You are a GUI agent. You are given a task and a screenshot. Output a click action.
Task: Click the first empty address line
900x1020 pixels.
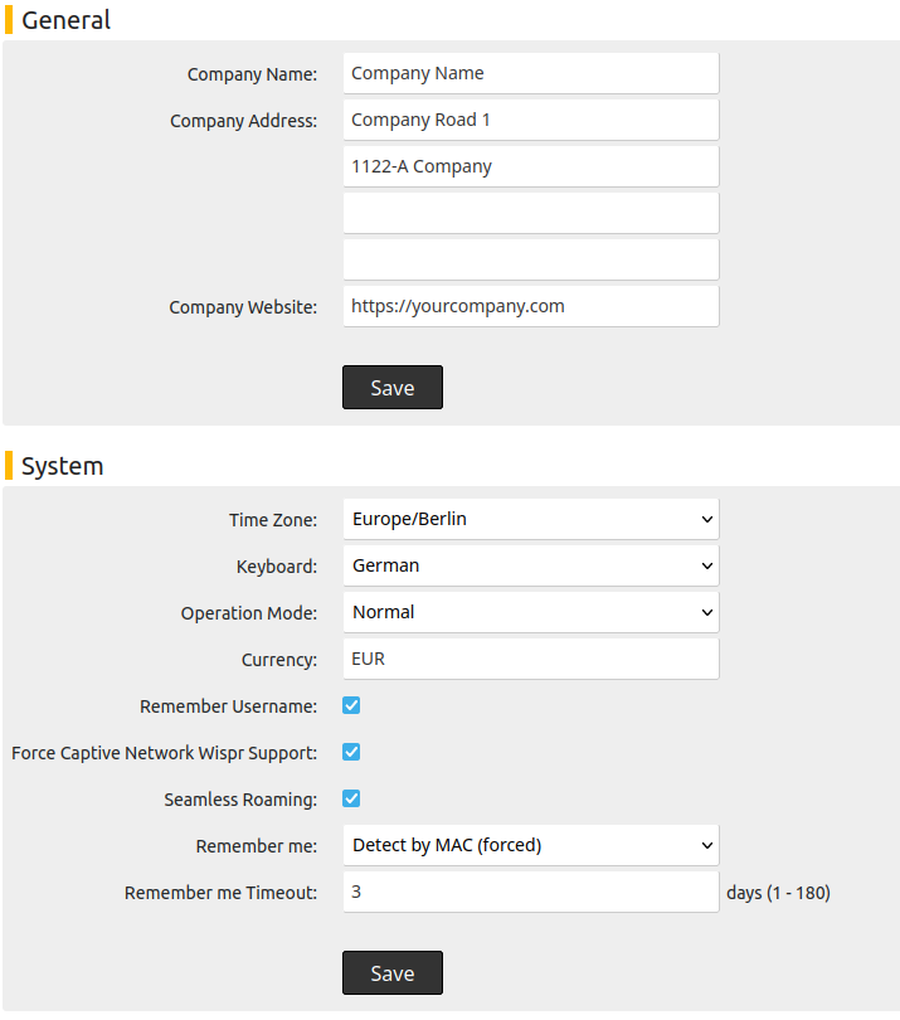(x=530, y=212)
